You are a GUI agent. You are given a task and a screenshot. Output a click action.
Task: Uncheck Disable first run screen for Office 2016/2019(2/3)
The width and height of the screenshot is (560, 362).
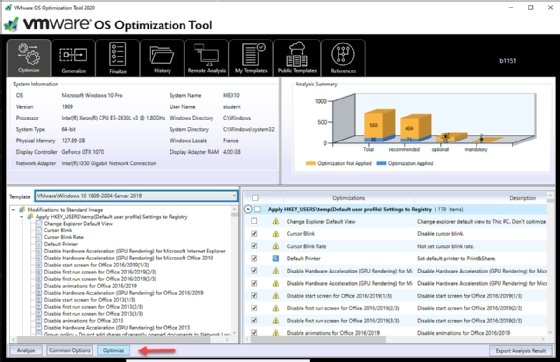(x=254, y=308)
